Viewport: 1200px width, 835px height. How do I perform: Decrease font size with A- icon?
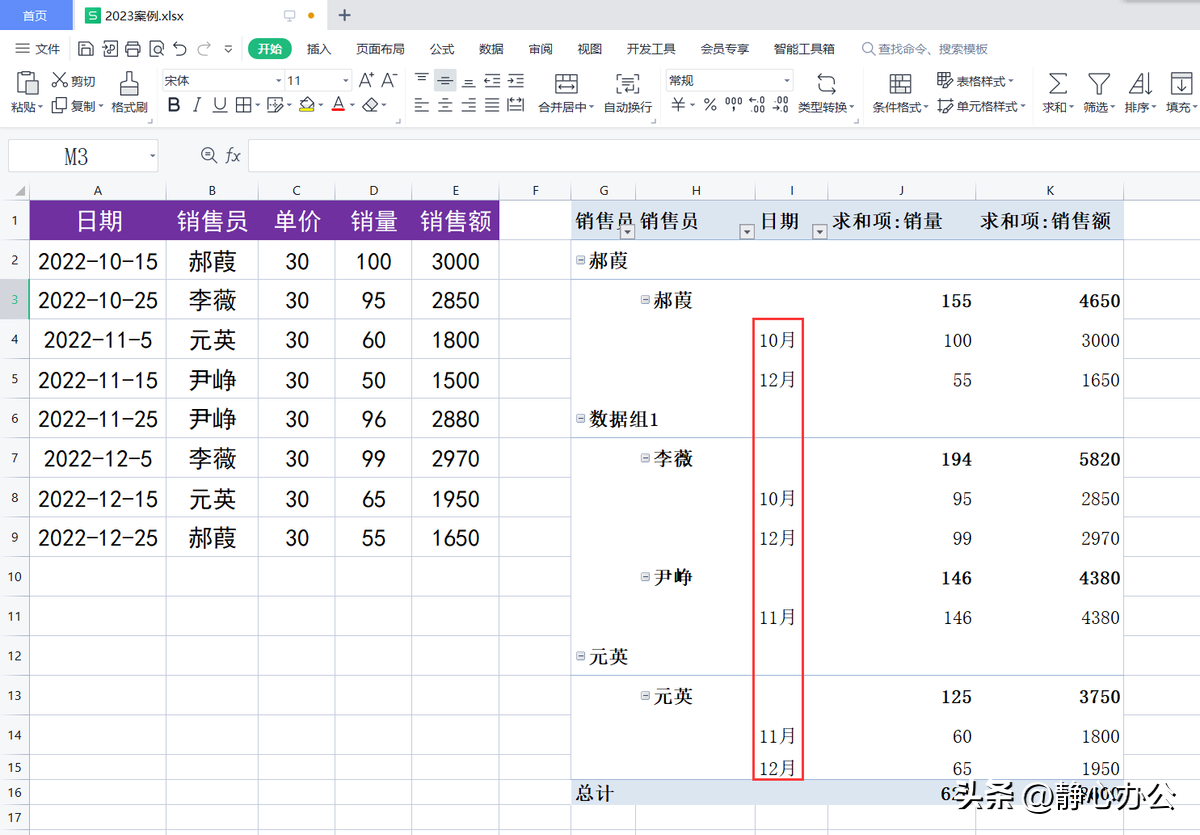pos(390,80)
